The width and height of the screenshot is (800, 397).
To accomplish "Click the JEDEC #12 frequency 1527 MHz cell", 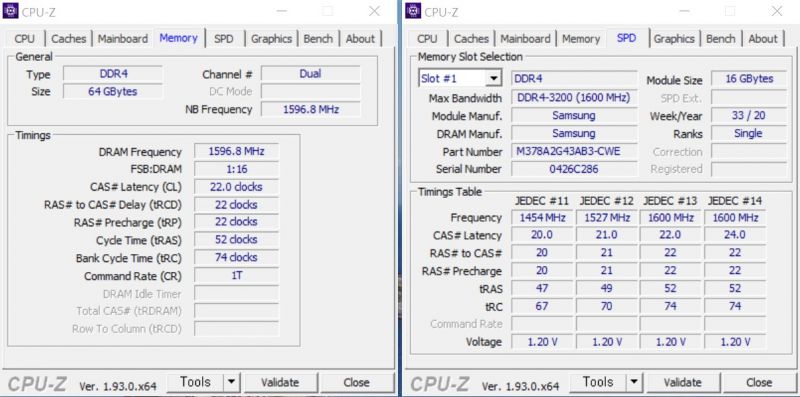I will coord(607,217).
